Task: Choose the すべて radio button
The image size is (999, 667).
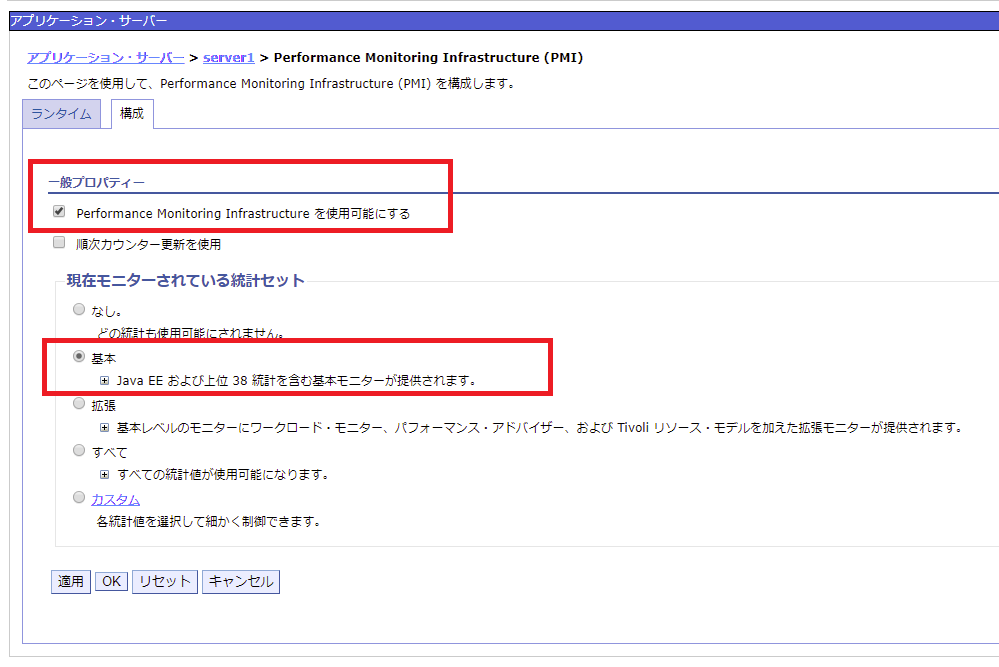Action: [79, 450]
